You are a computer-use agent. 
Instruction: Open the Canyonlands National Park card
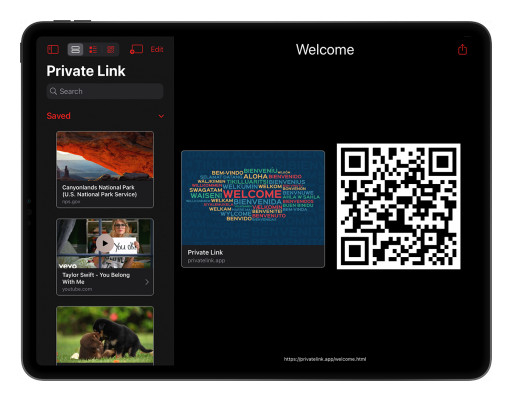click(x=105, y=169)
